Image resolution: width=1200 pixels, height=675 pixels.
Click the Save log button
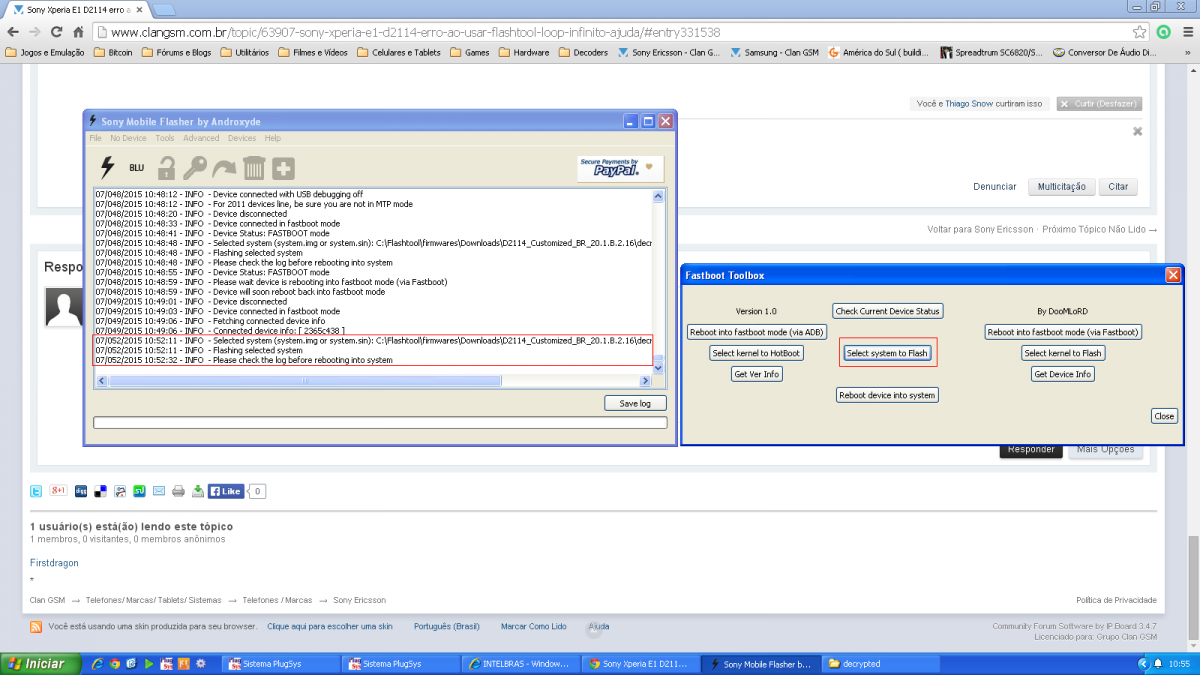635,403
